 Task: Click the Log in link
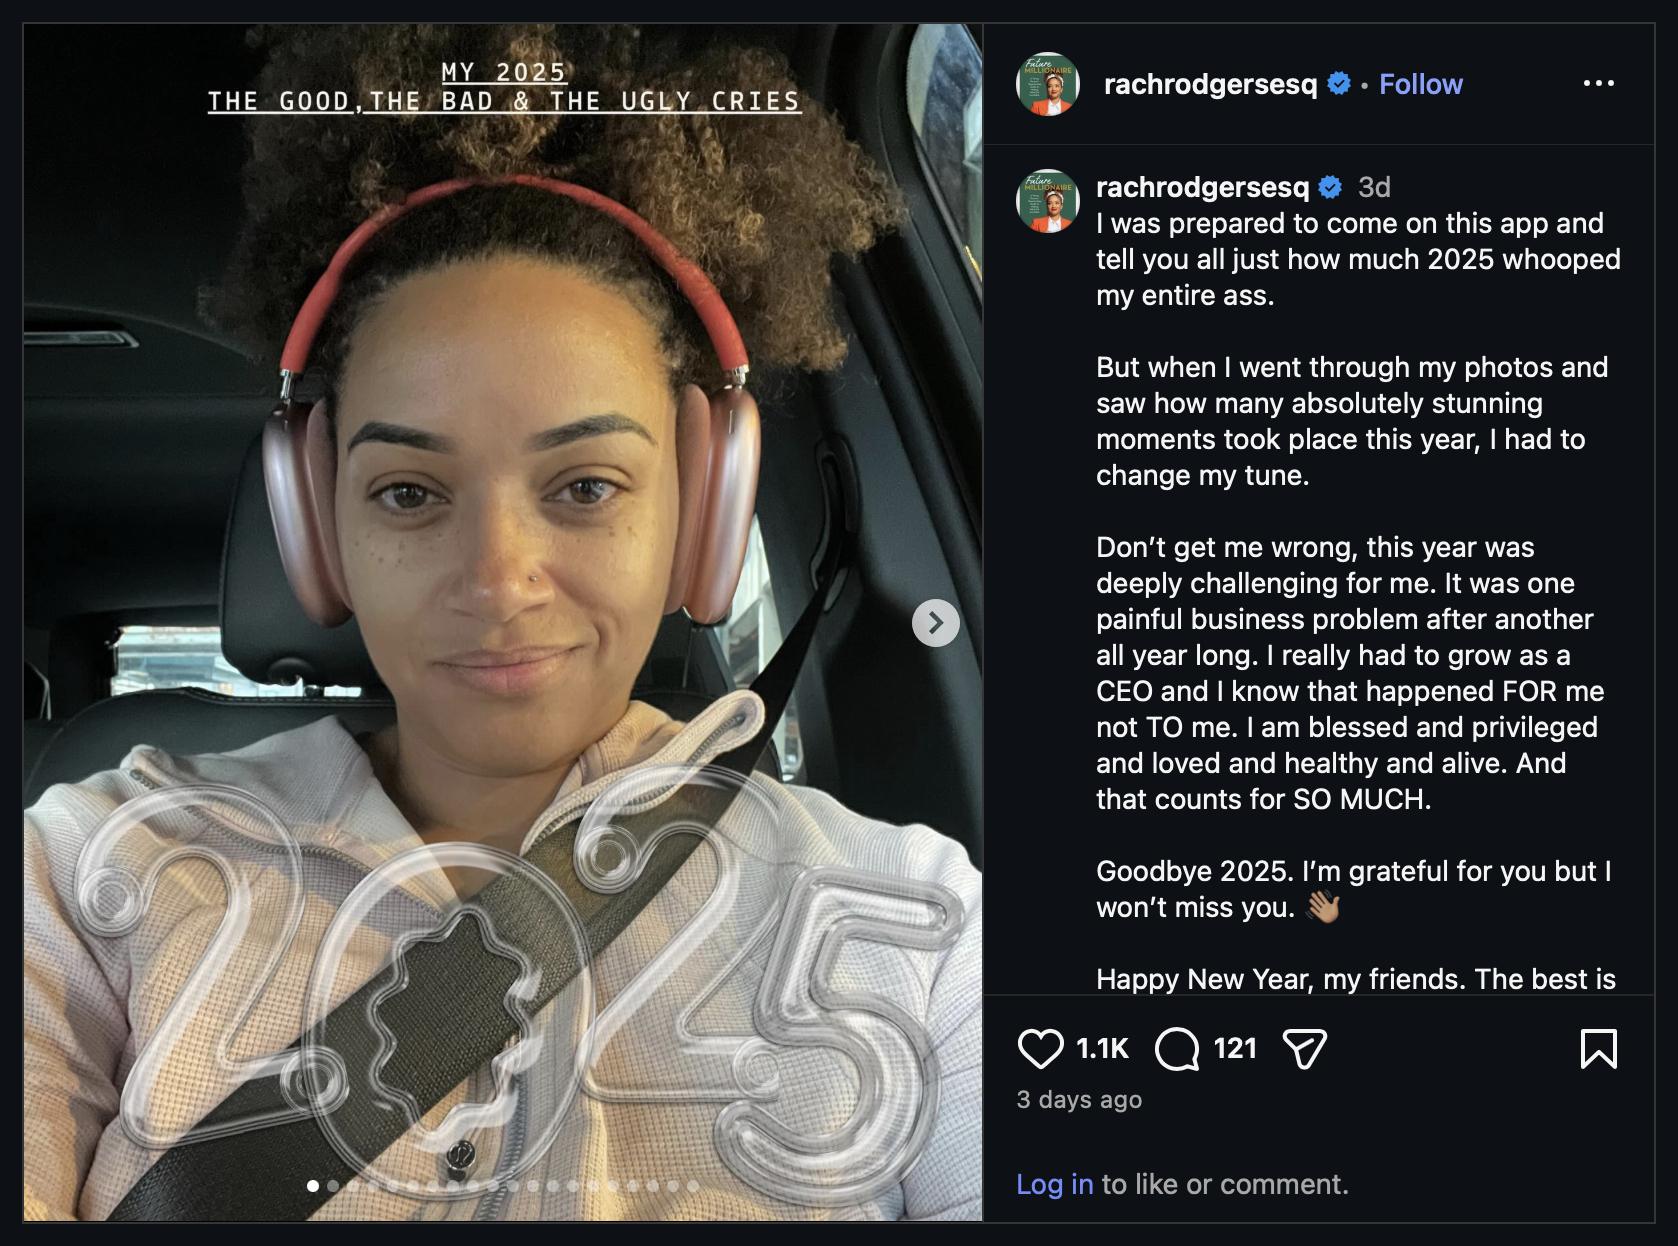click(x=1054, y=1184)
